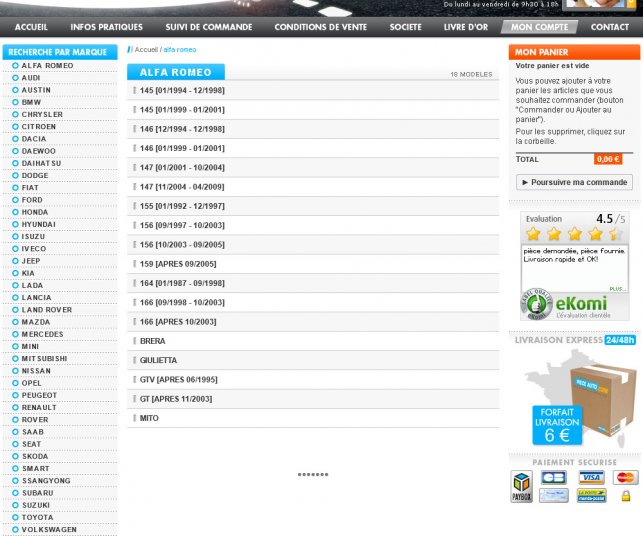Click the VISA payment icon
This screenshot has width=643, height=536.
591,478
